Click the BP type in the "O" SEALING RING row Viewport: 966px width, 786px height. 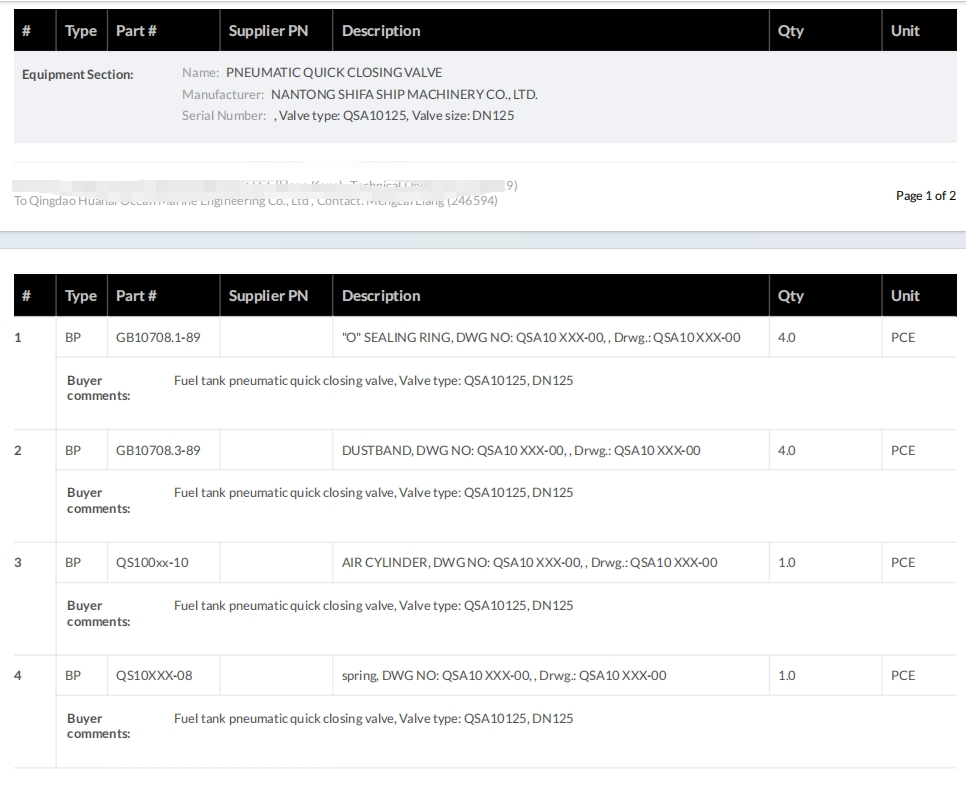pyautogui.click(x=73, y=337)
